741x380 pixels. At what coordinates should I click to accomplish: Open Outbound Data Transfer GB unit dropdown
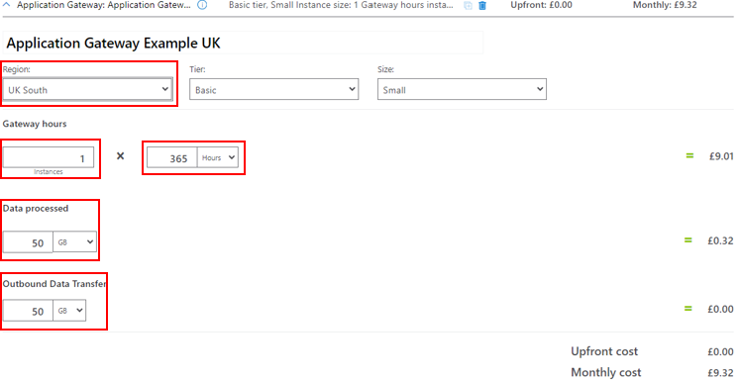pos(69,311)
